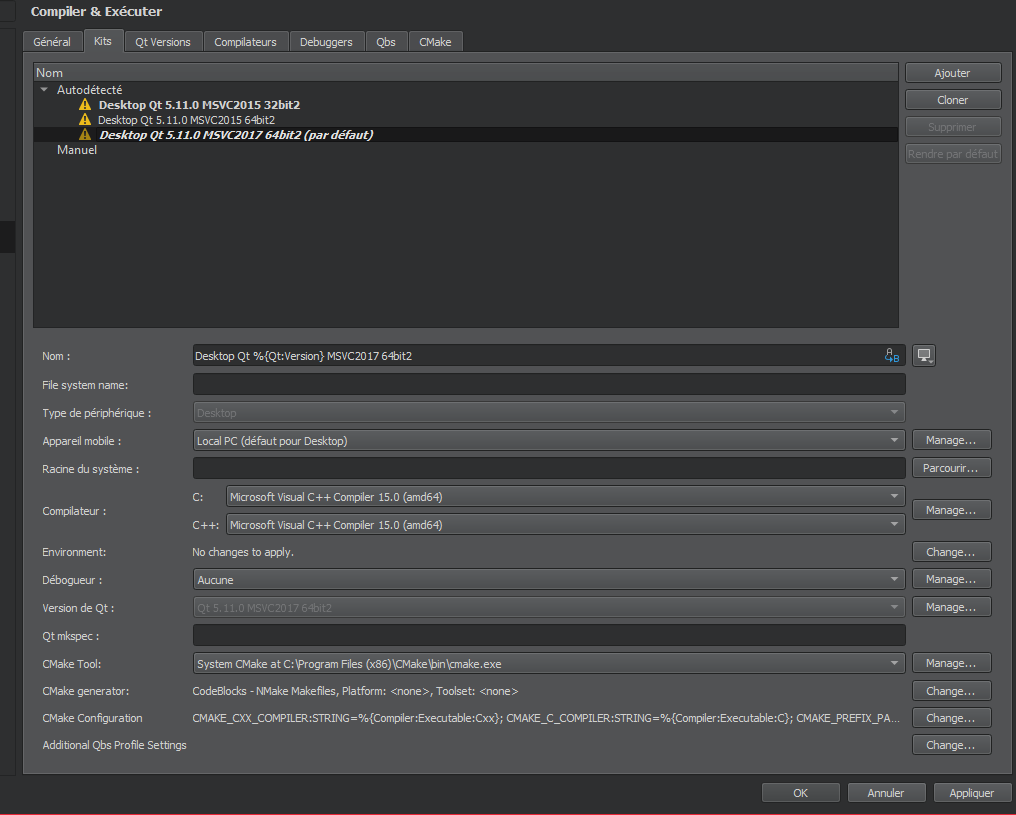Open the Version de Qt dropdown
The image size is (1016, 815).
(549, 608)
